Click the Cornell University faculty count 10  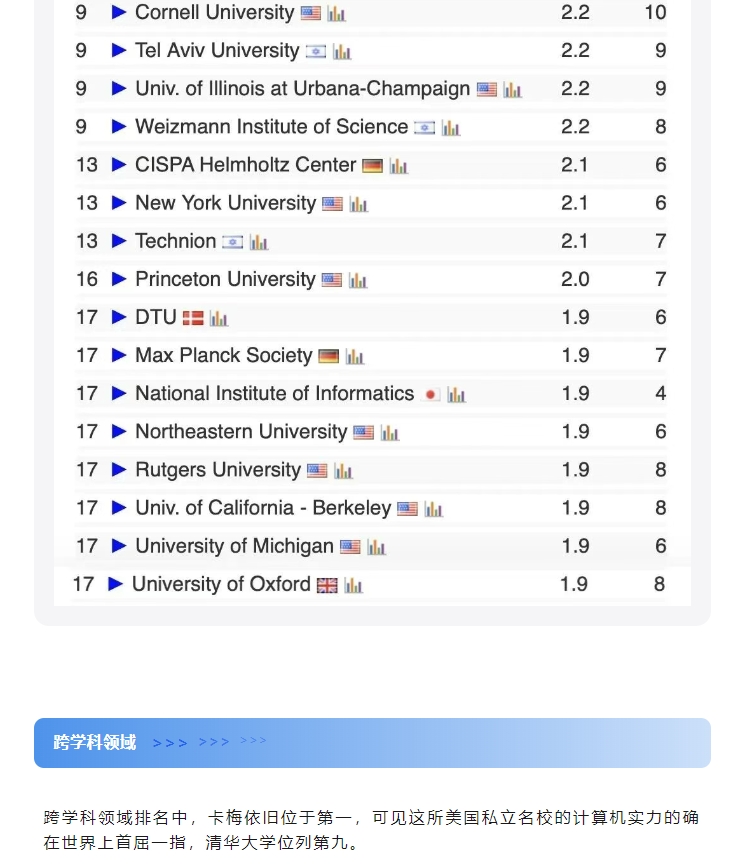click(655, 13)
